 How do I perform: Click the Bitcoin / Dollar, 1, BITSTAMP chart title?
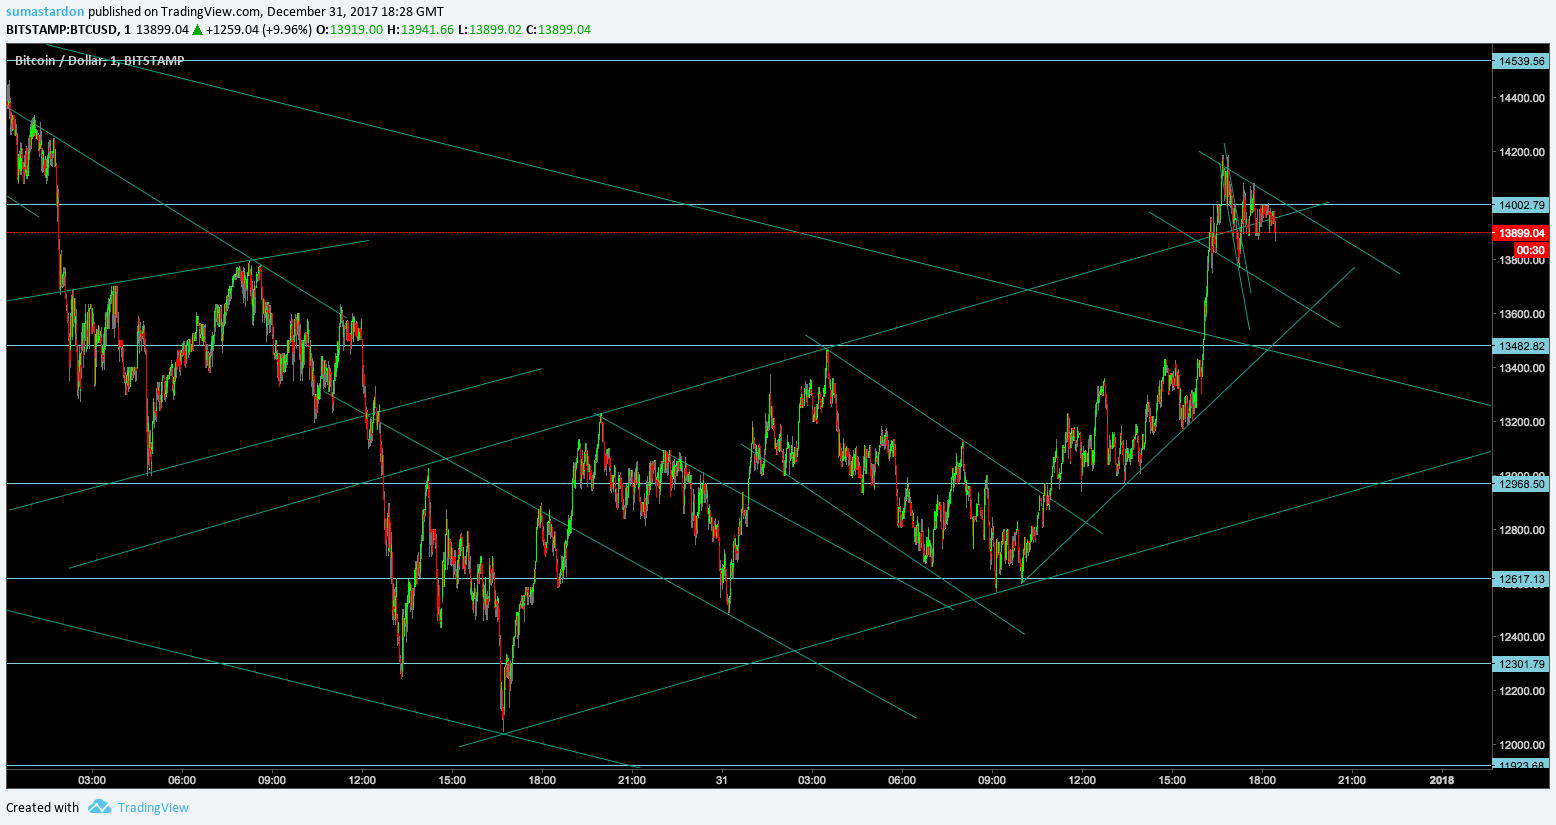99,61
